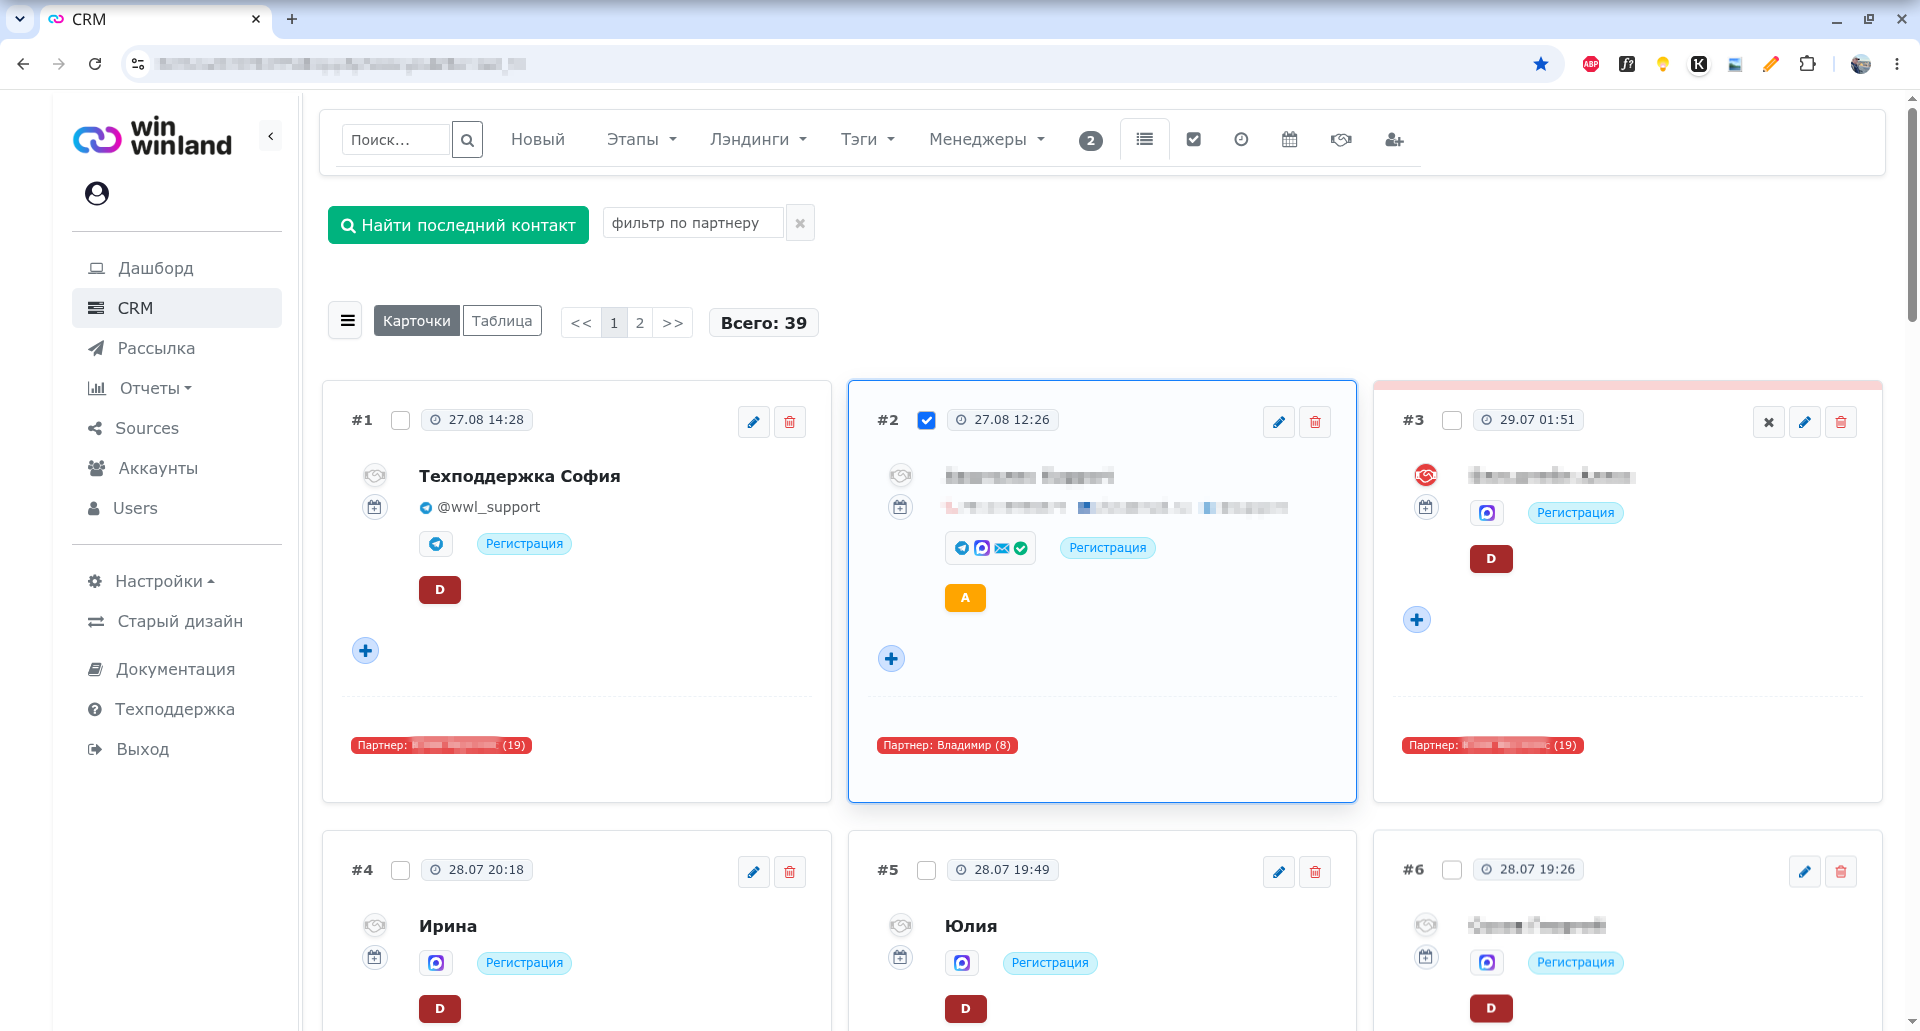Open the tasks checkmark icon in toolbar
The width and height of the screenshot is (1920, 1031).
click(1193, 140)
